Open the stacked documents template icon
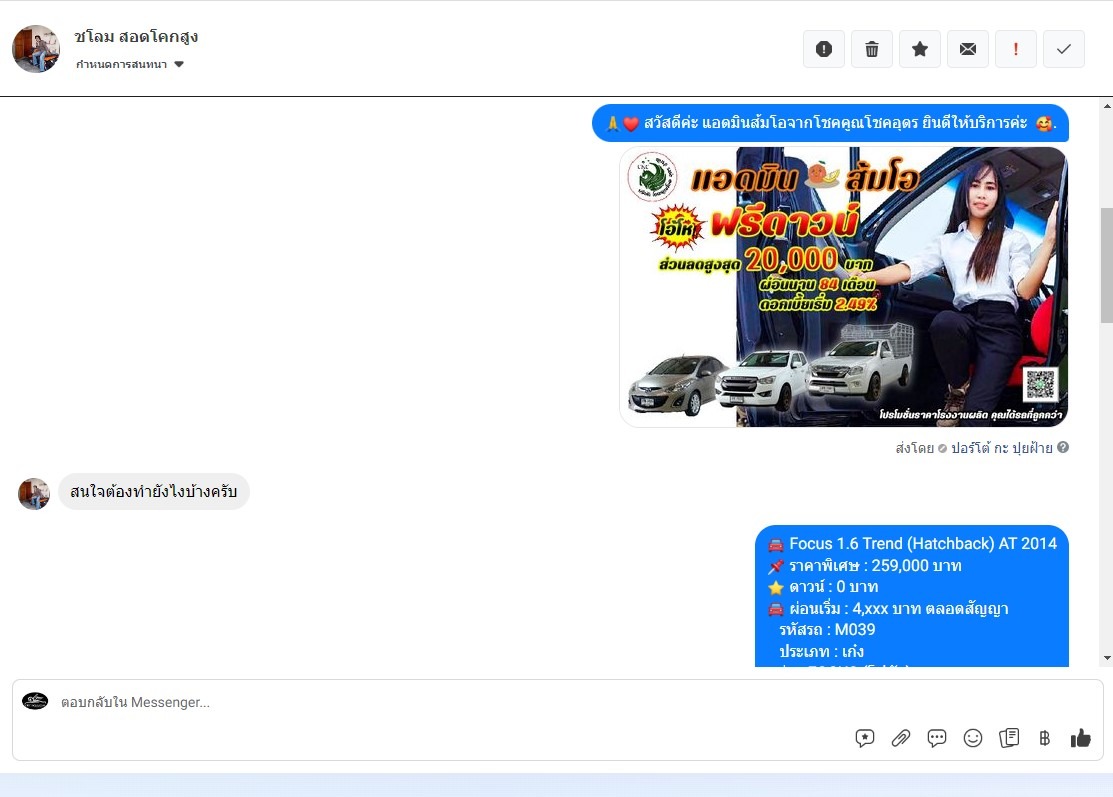The image size is (1113, 797). (1009, 738)
